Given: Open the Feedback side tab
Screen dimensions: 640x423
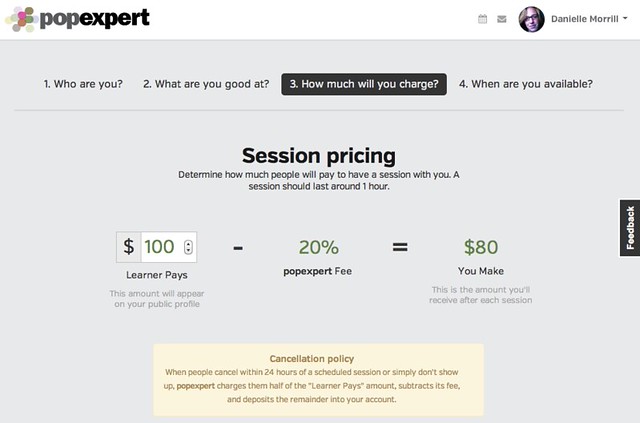Looking at the screenshot, I should [630, 228].
